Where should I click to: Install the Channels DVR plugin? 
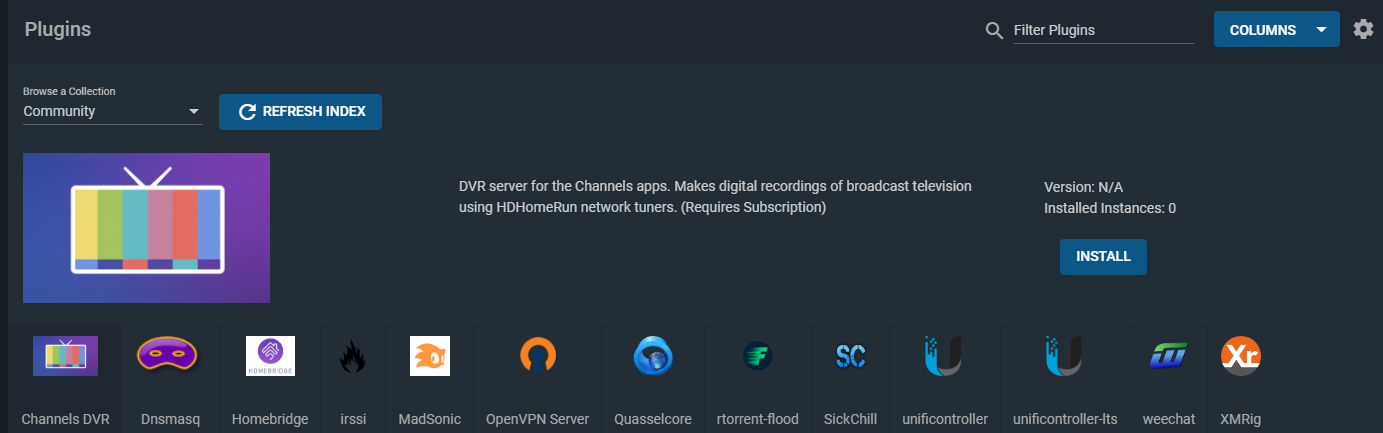click(1103, 257)
